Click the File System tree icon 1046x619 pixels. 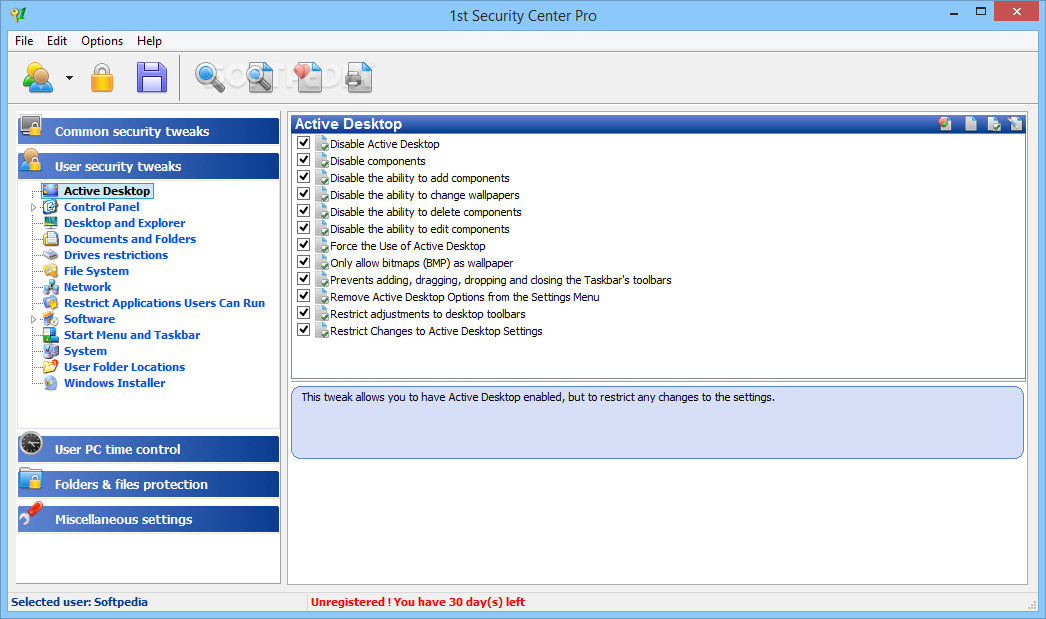(51, 271)
